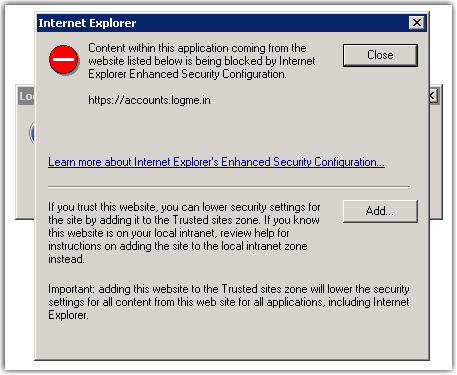This screenshot has height=375, width=457.
Task: Click the "Content within this application" message text
Action: [202, 61]
